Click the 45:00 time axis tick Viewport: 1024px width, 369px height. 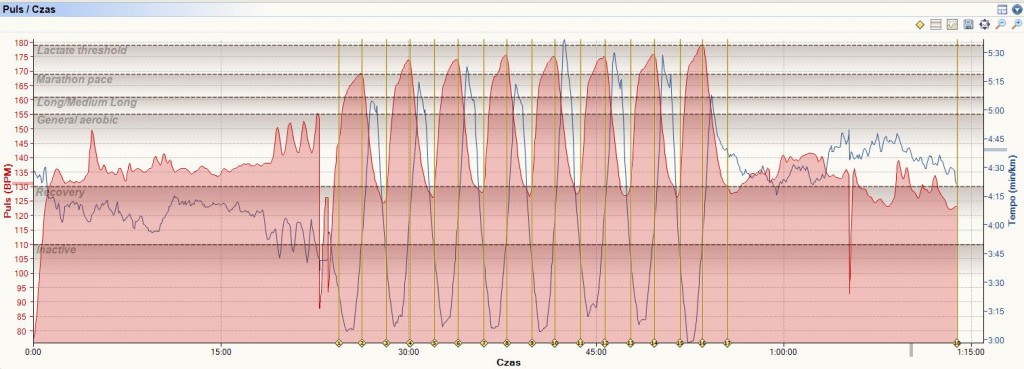tap(596, 352)
